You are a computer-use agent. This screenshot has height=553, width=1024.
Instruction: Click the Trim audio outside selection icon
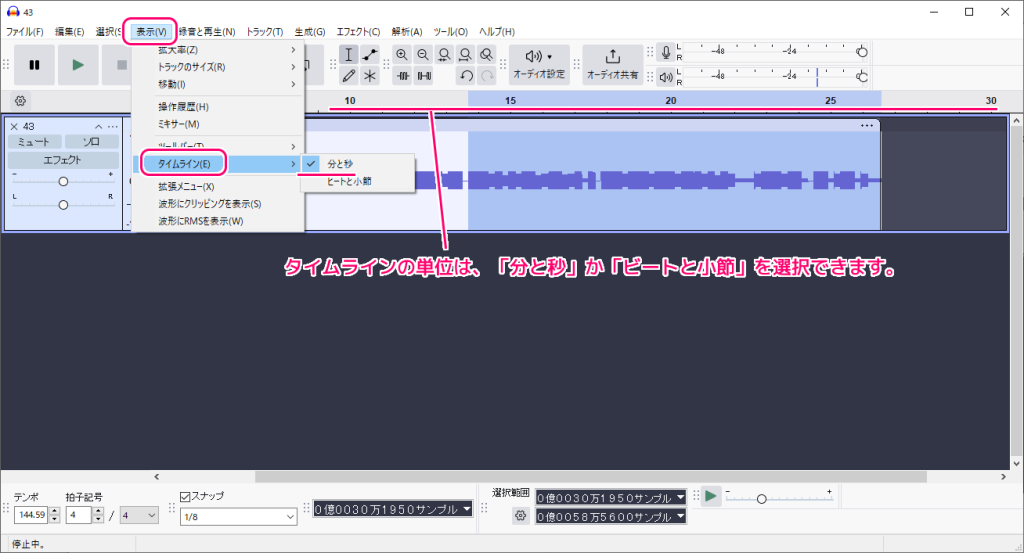[402, 76]
